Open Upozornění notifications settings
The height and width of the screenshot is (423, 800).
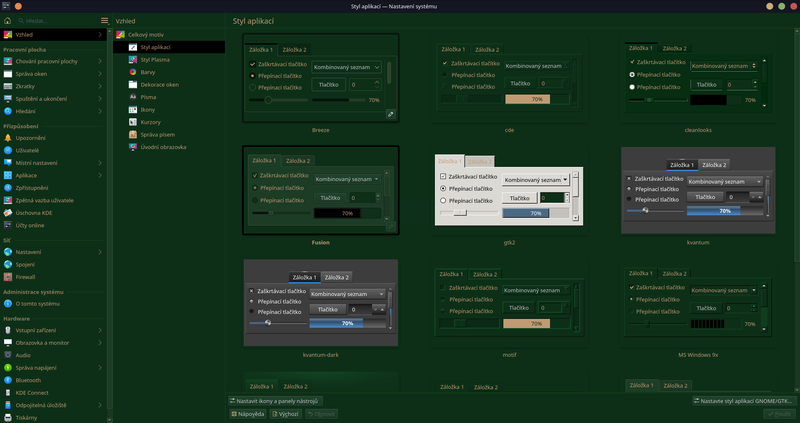click(8, 137)
